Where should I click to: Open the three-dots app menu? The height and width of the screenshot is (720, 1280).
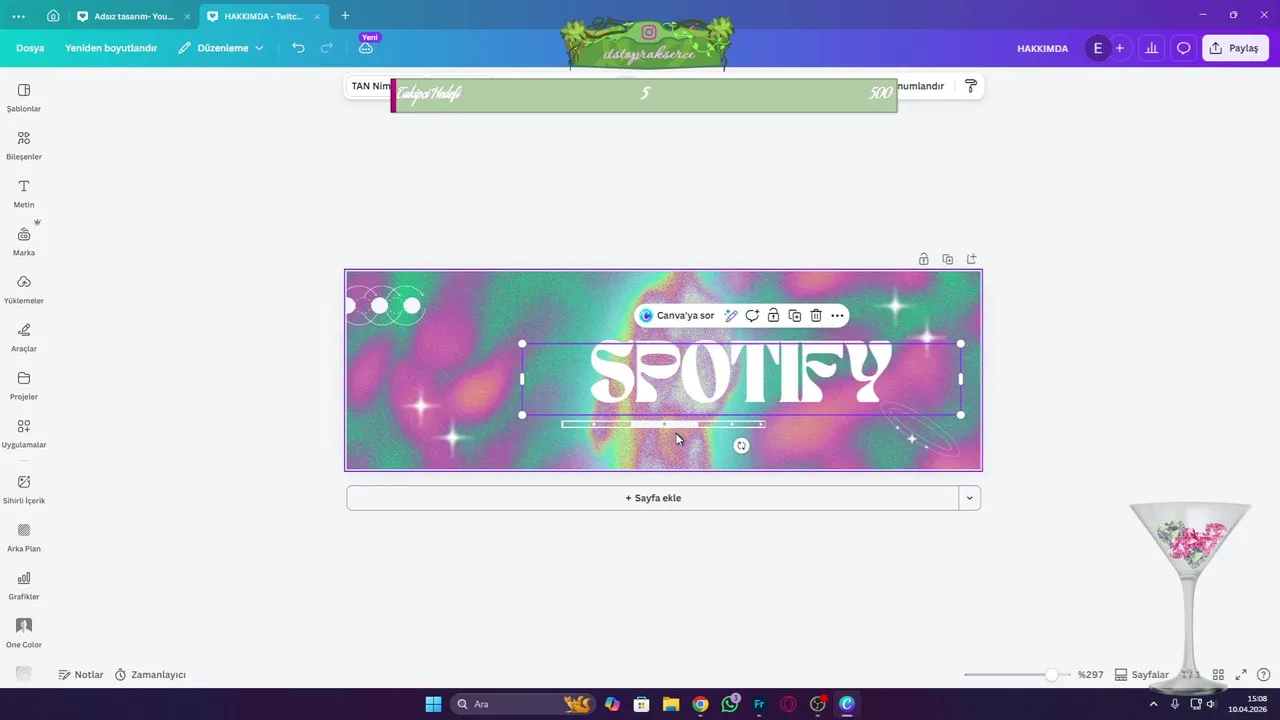pos(18,16)
